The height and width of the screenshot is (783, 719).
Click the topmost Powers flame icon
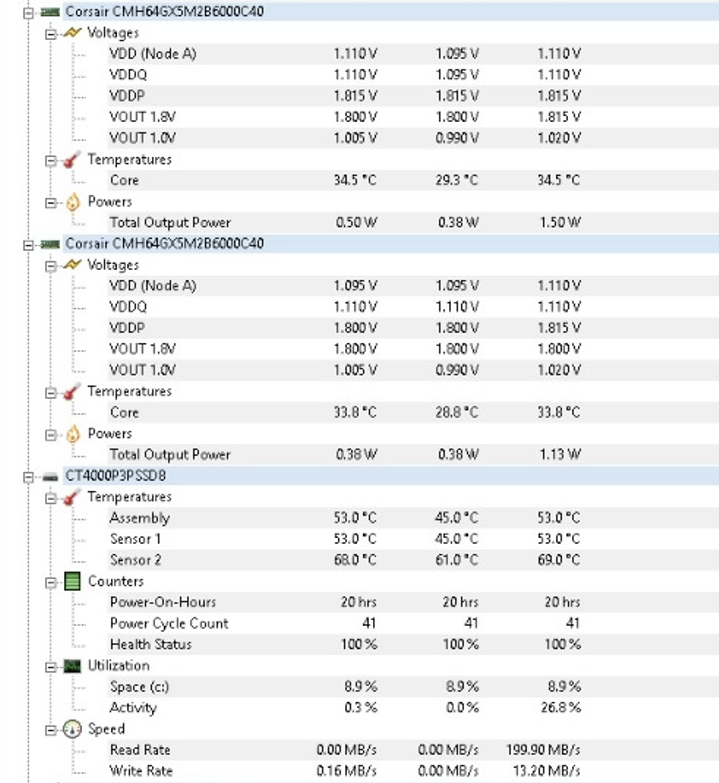coord(72,202)
